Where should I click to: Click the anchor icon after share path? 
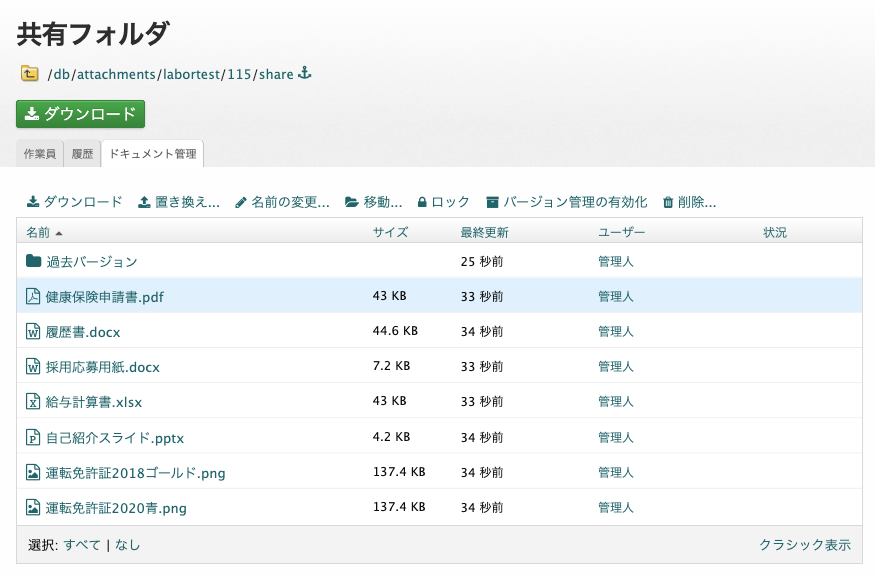coord(306,73)
